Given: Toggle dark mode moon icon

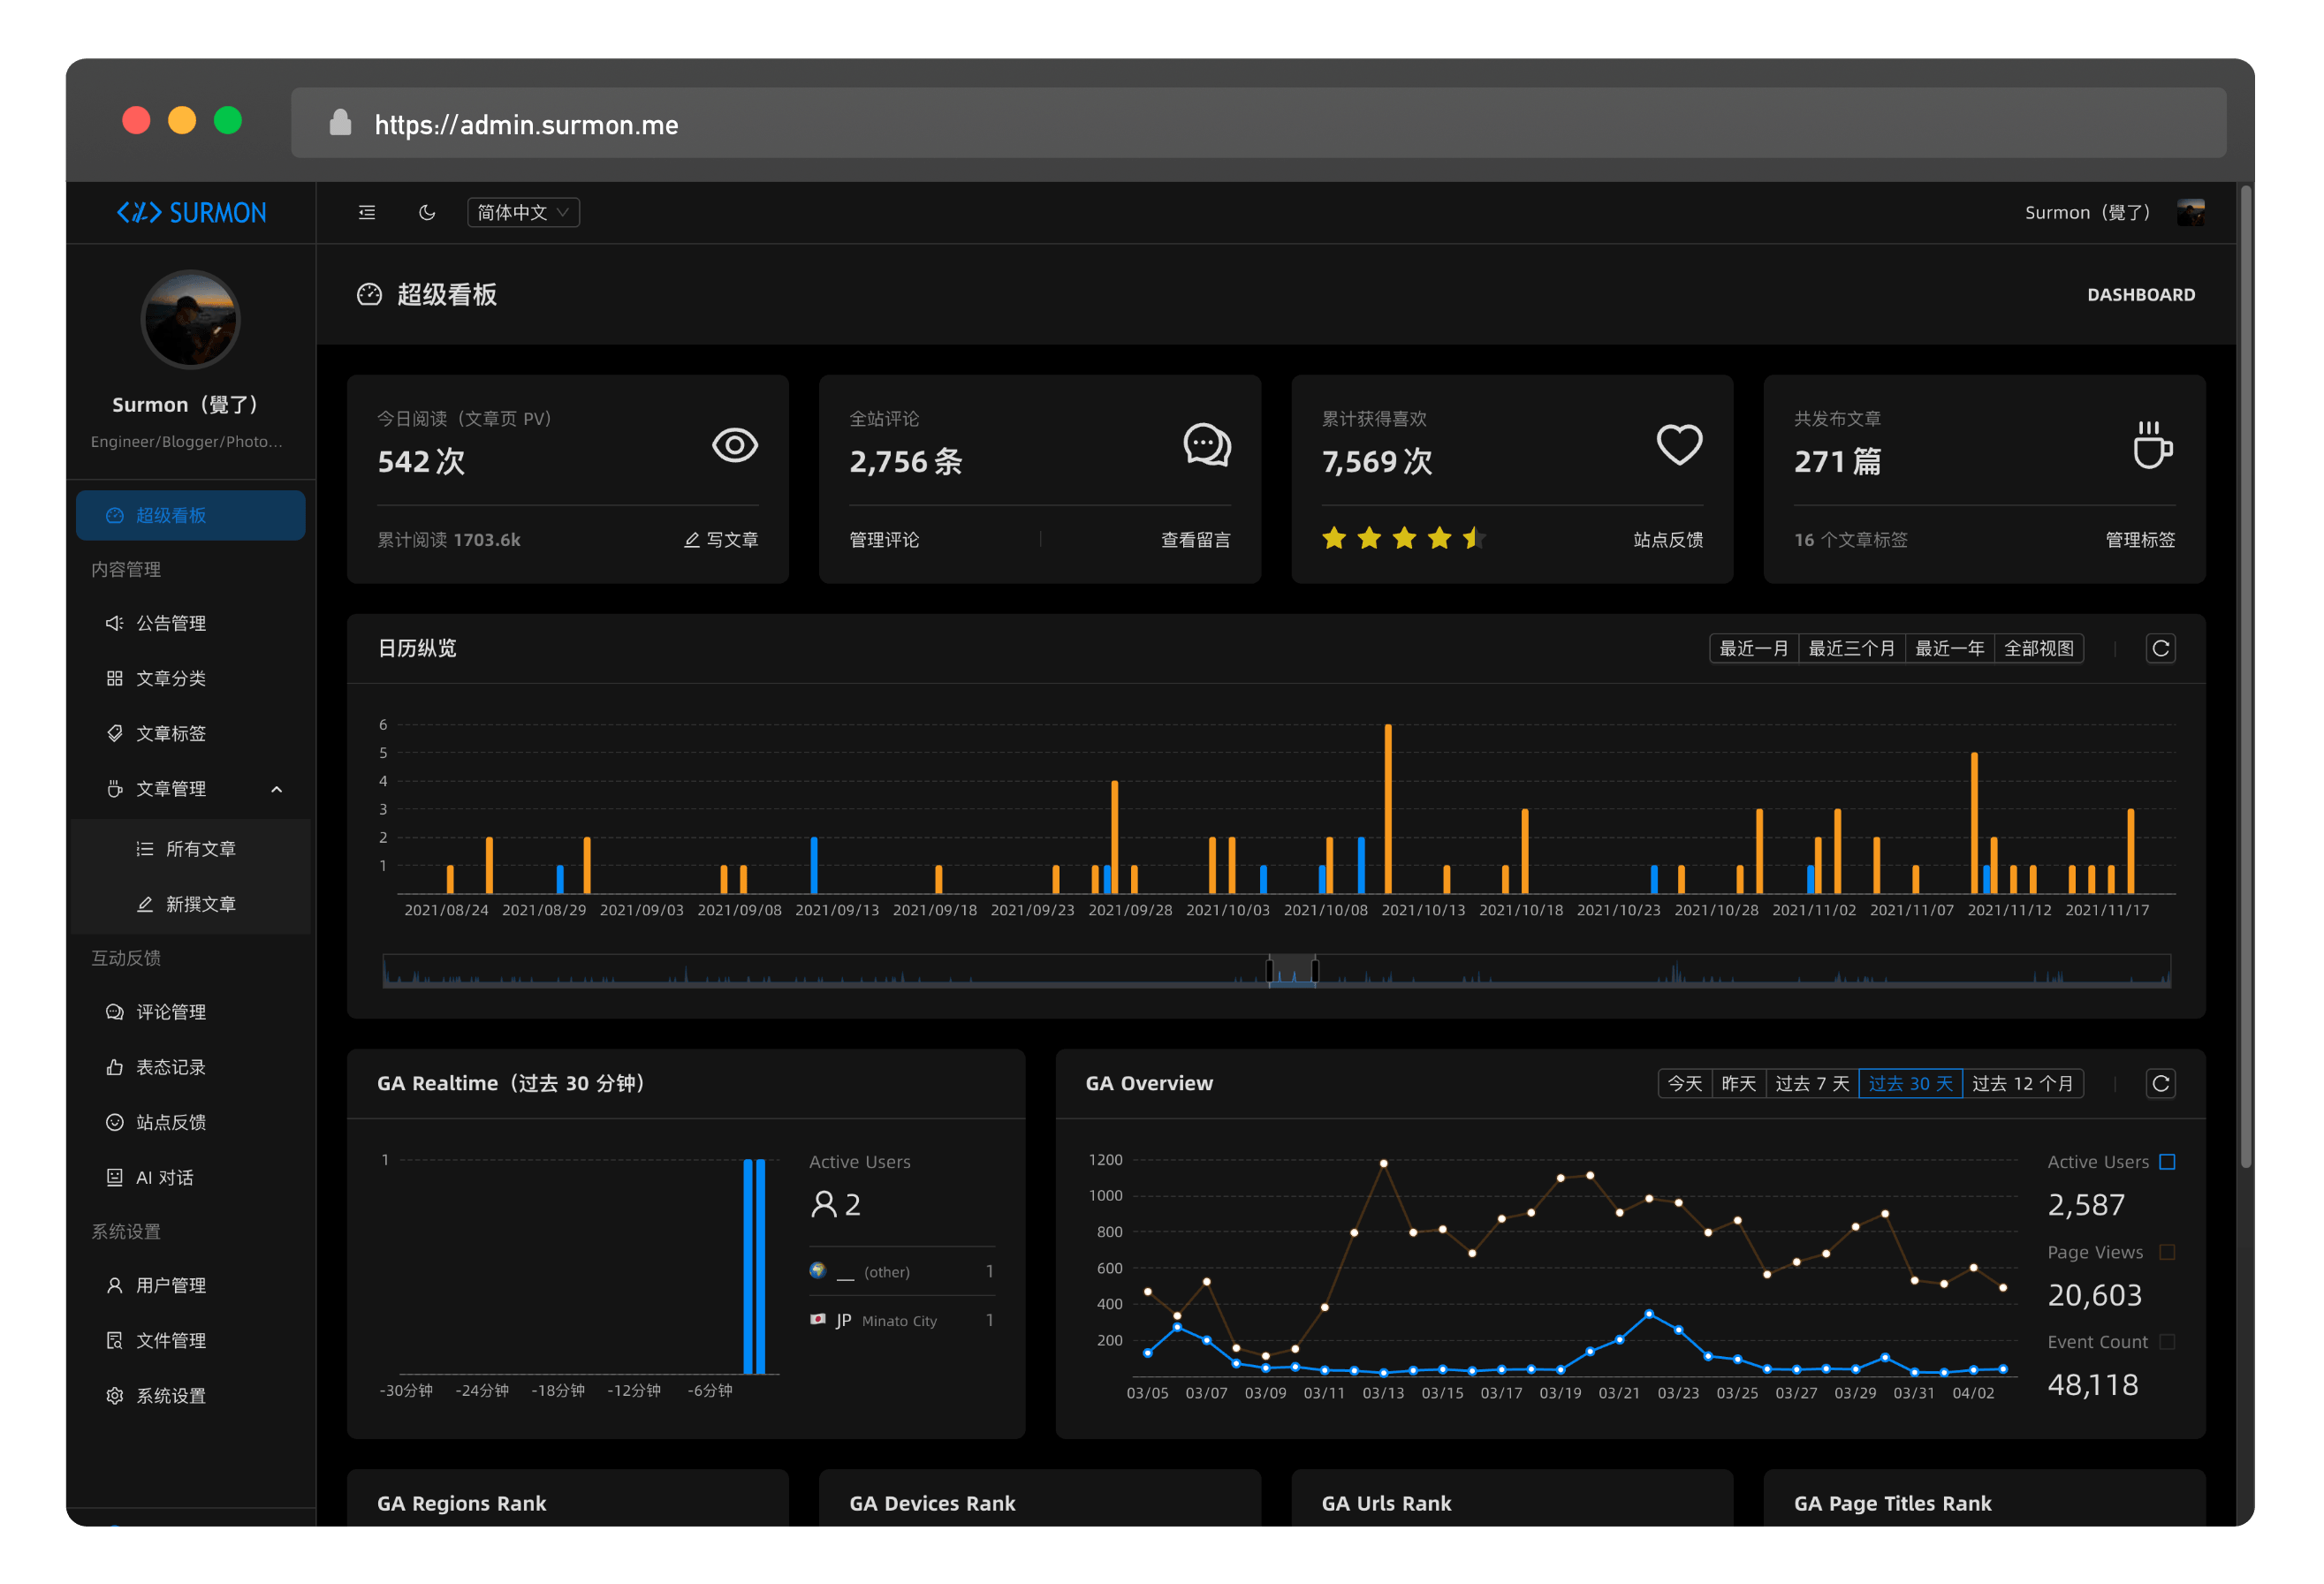Looking at the screenshot, I should (x=427, y=212).
